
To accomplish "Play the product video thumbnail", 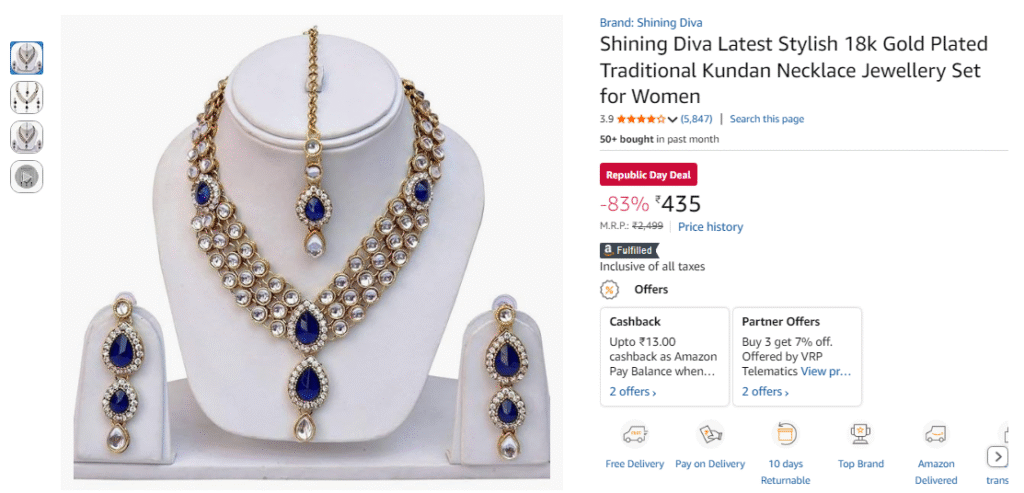I will click(x=26, y=176).
